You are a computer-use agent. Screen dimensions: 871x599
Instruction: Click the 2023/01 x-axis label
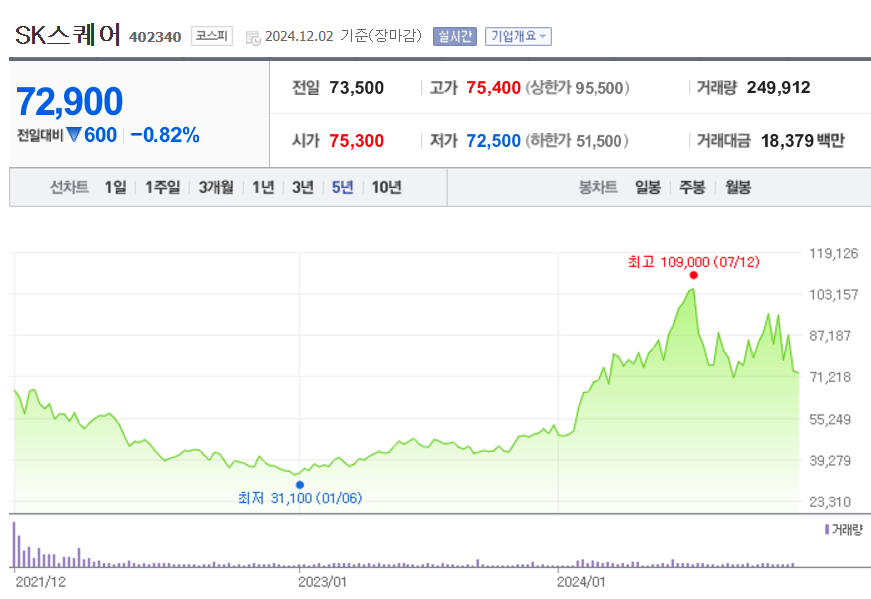[322, 582]
